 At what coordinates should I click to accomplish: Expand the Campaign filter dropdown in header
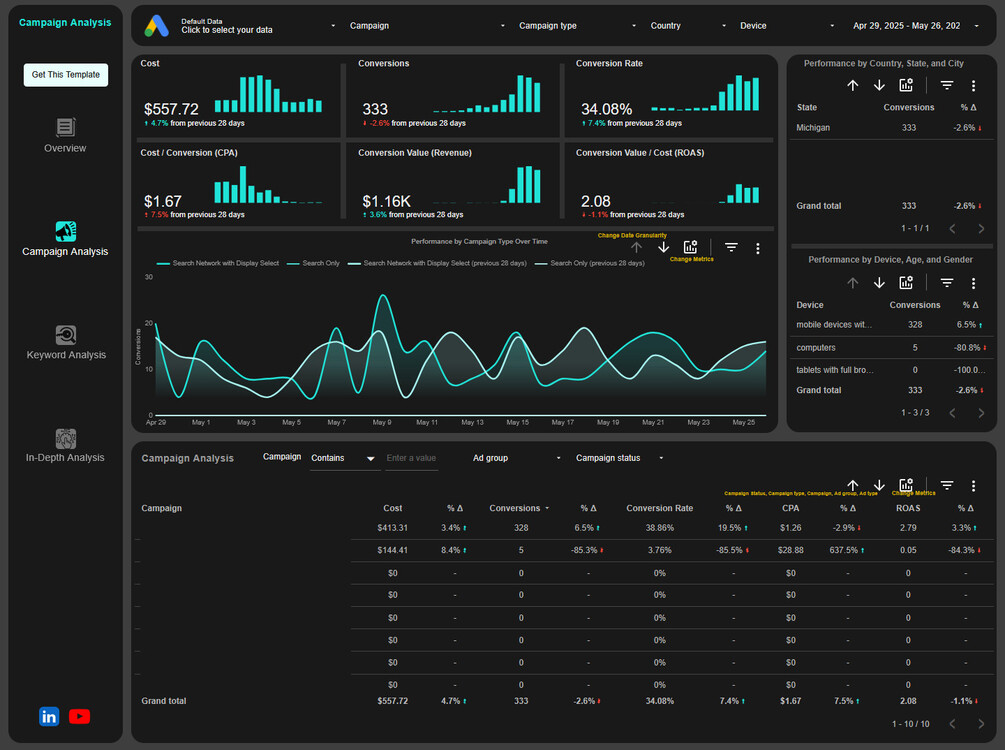[x=428, y=26]
